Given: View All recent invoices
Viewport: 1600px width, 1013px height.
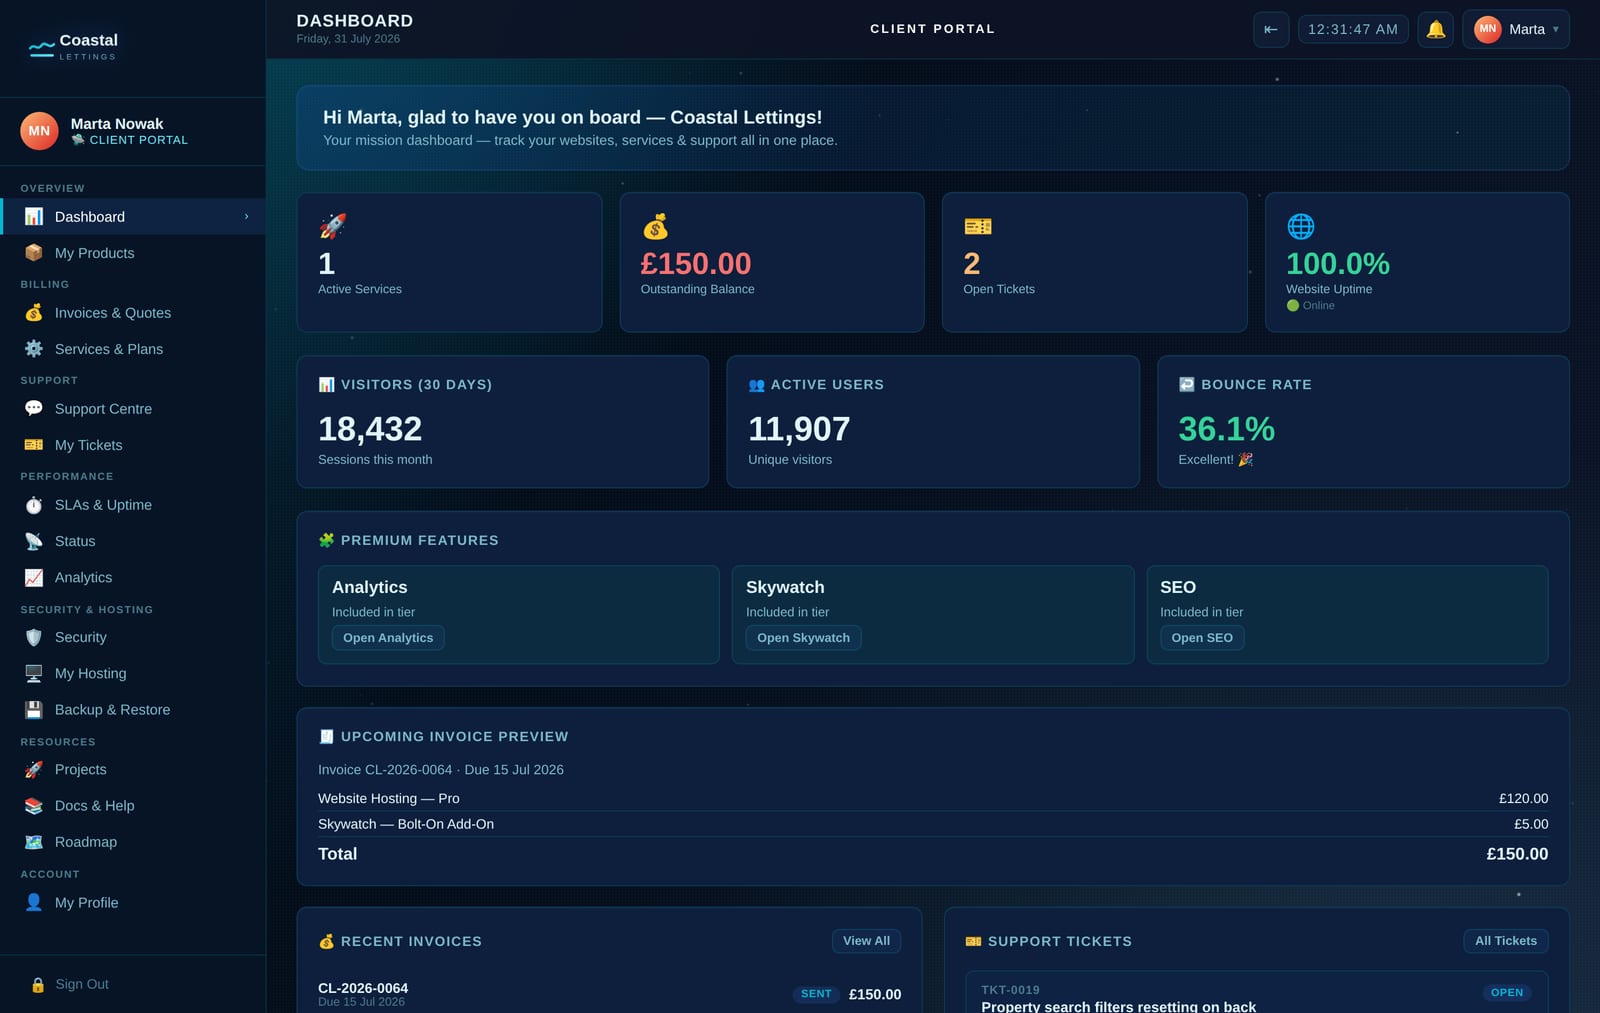Looking at the screenshot, I should tap(866, 941).
